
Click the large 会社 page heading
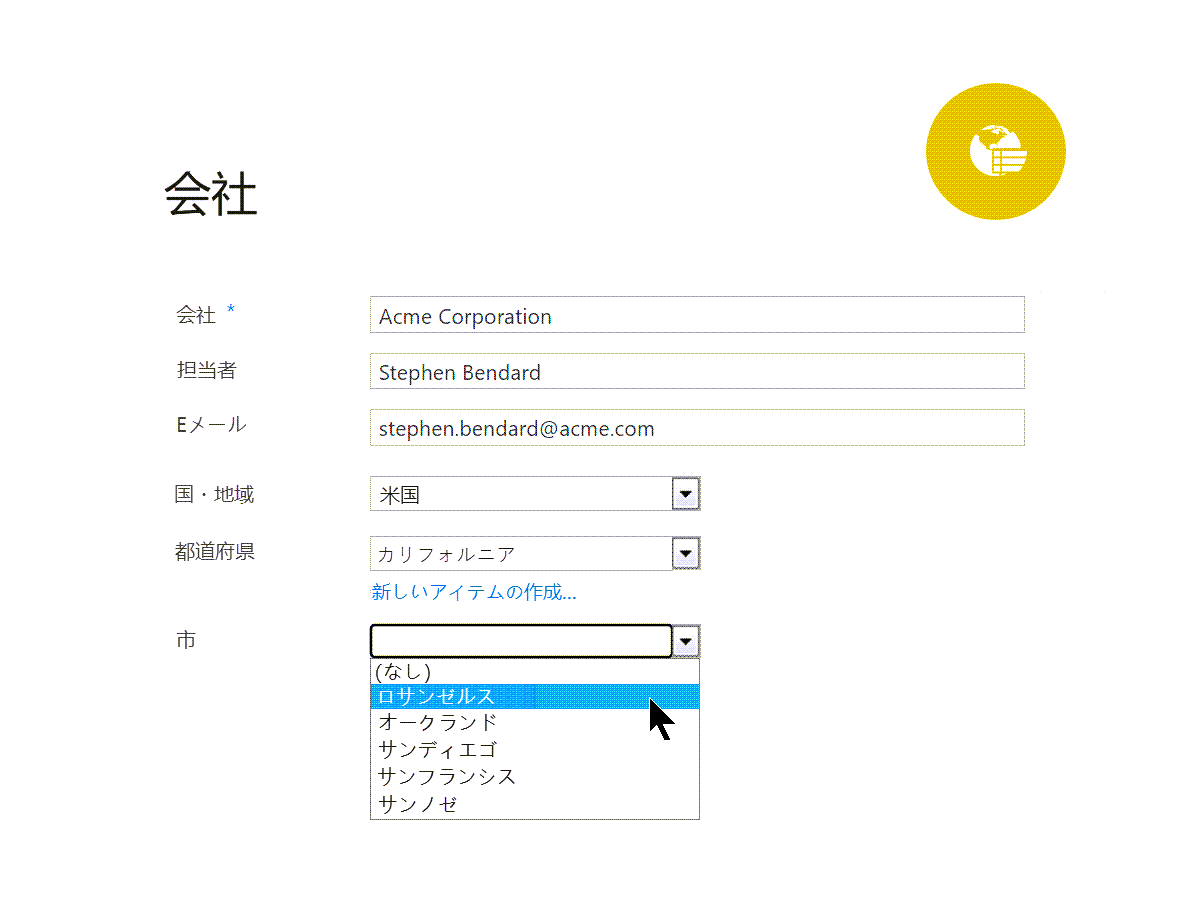[x=211, y=193]
